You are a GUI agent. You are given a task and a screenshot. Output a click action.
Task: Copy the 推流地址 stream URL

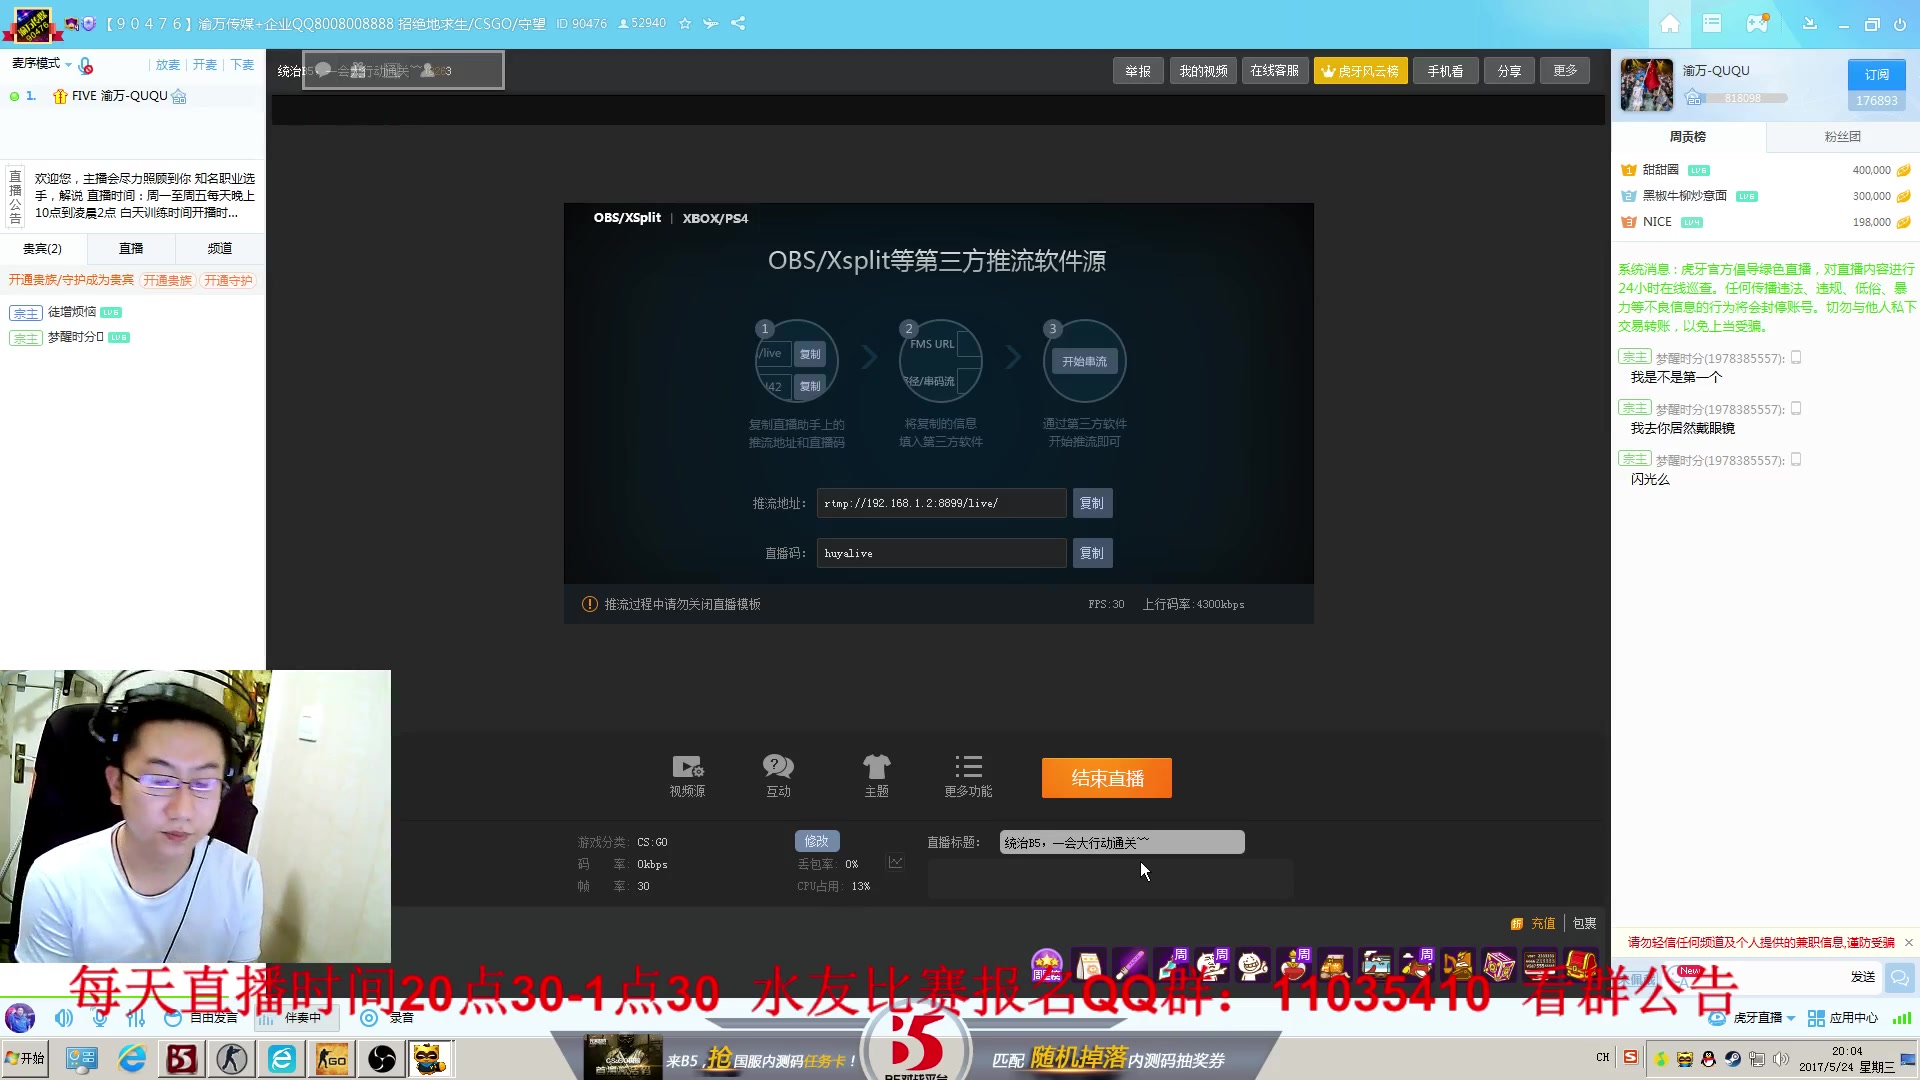[x=1092, y=503]
